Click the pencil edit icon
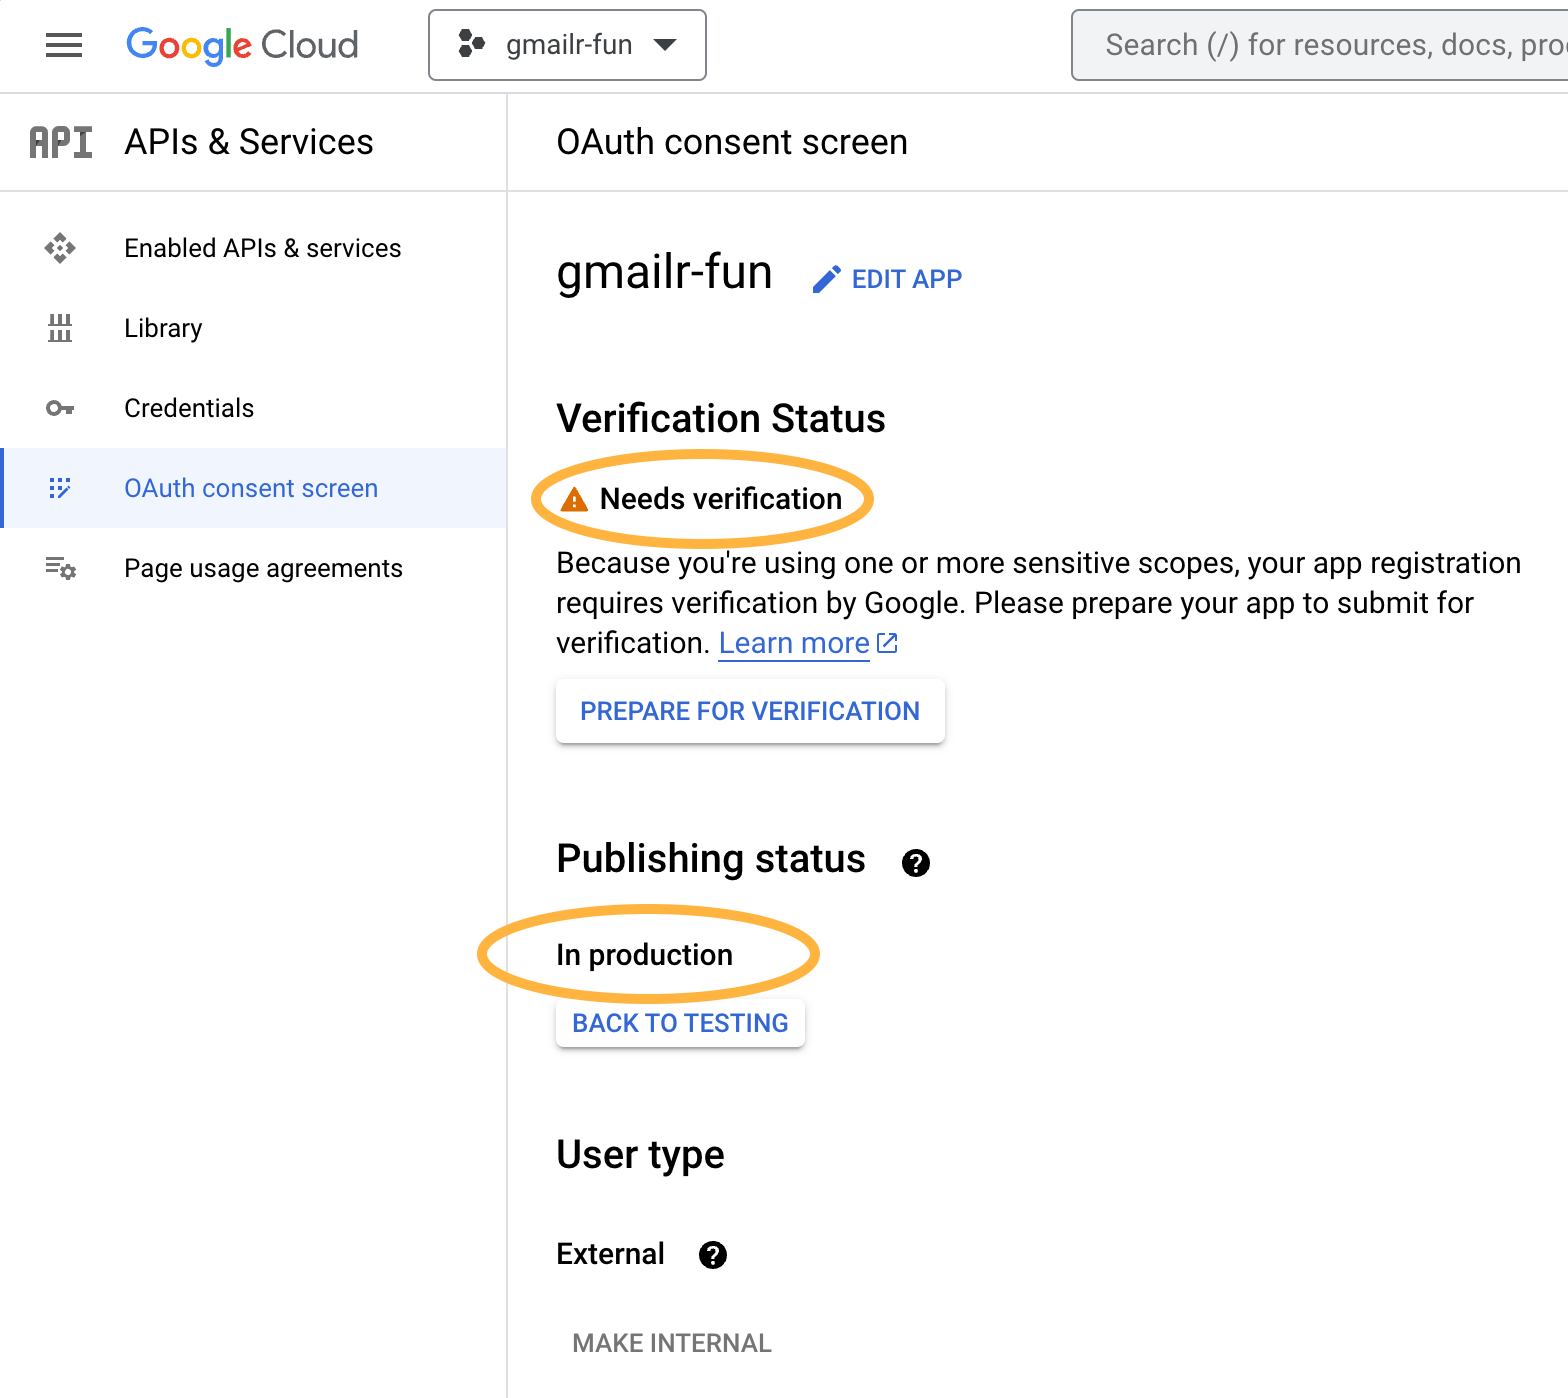 click(827, 279)
